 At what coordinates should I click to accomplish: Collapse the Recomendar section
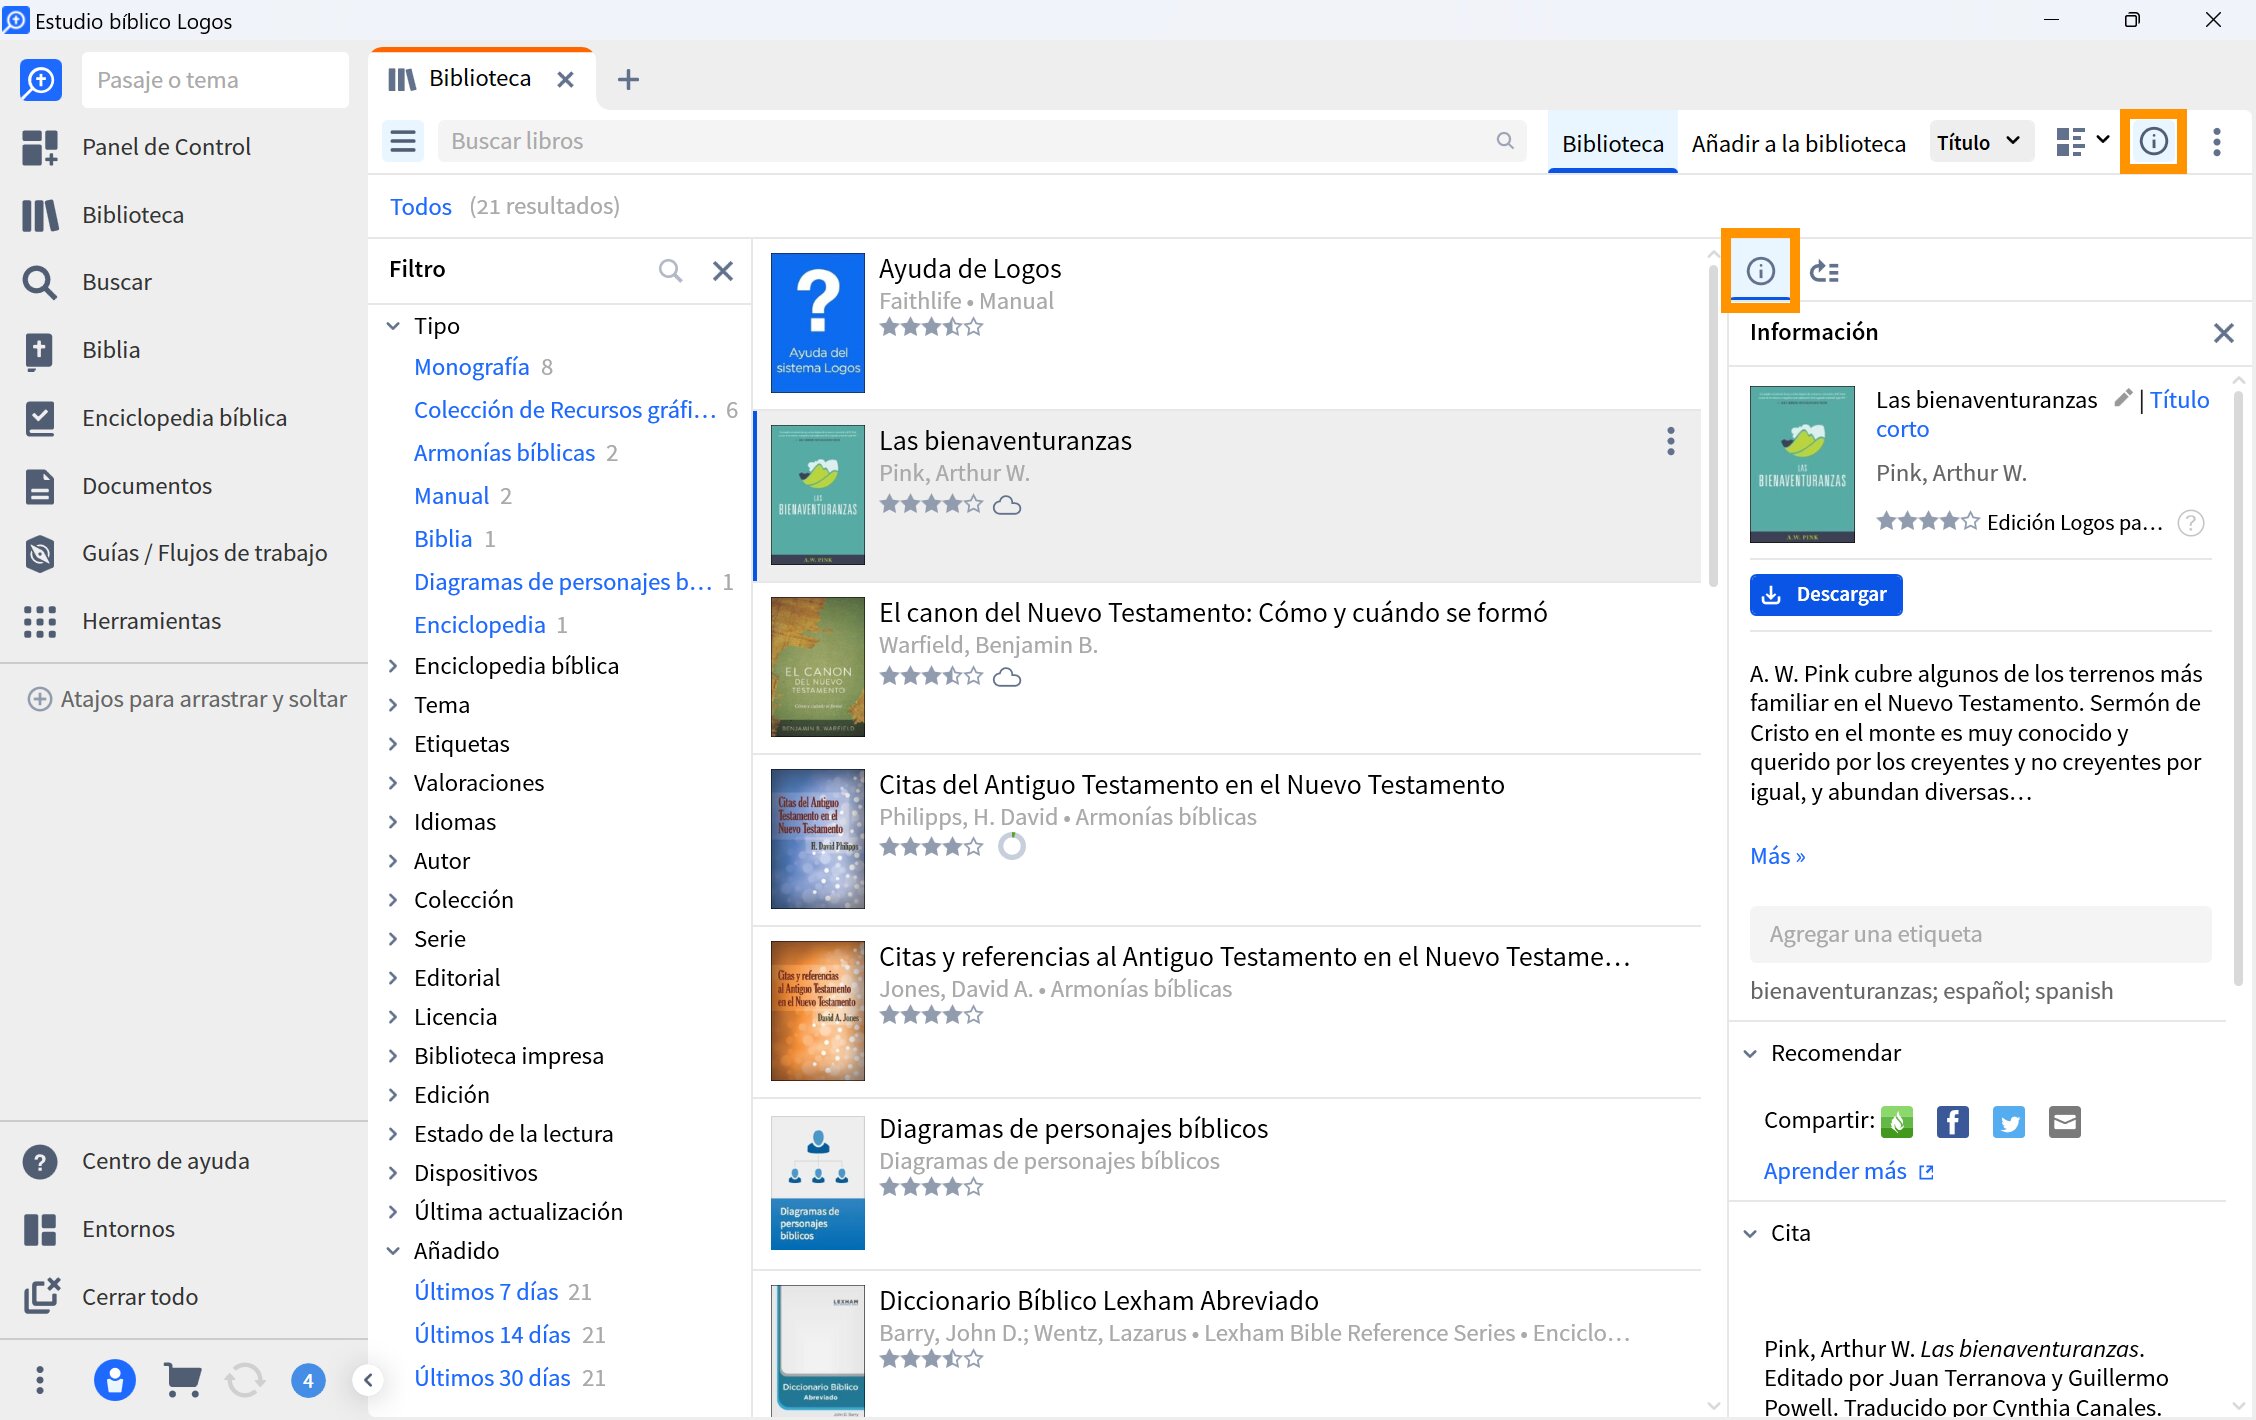(x=1750, y=1053)
